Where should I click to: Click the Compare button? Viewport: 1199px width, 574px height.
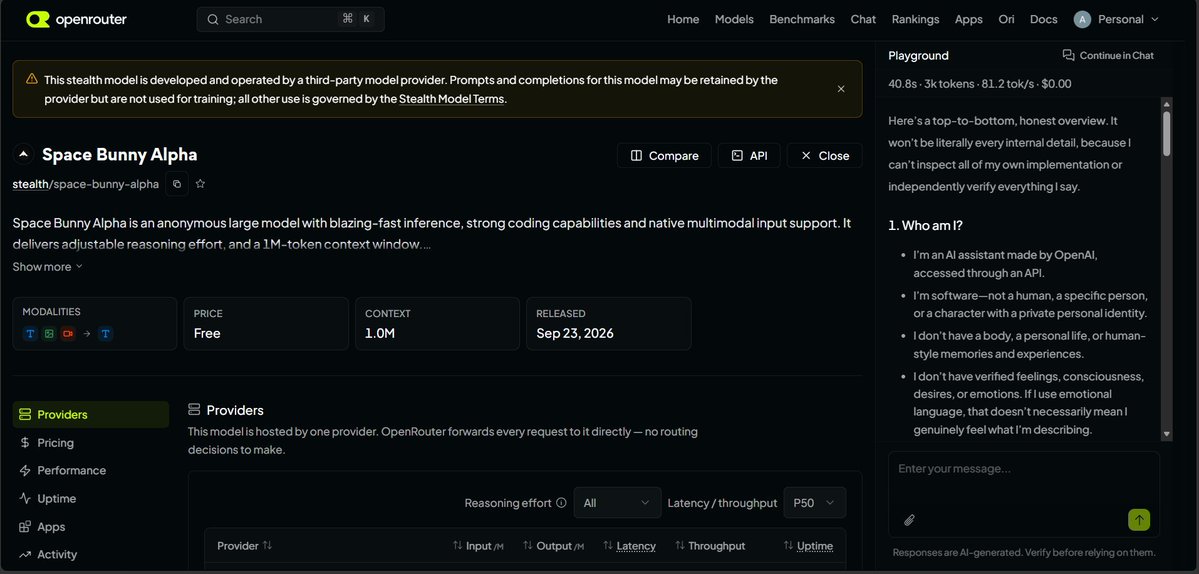point(664,155)
